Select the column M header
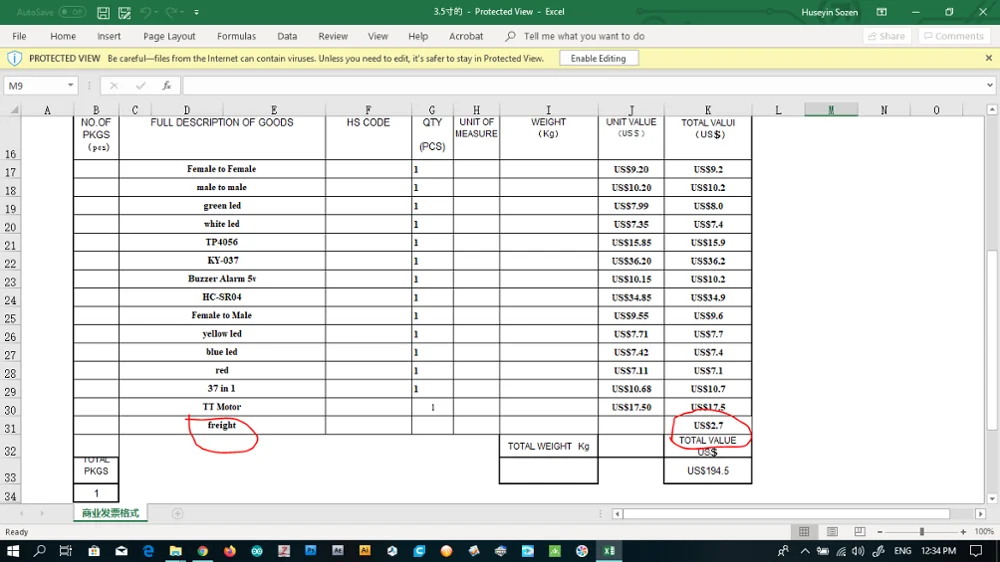Screen dimensions: 1000x562 click(831, 110)
